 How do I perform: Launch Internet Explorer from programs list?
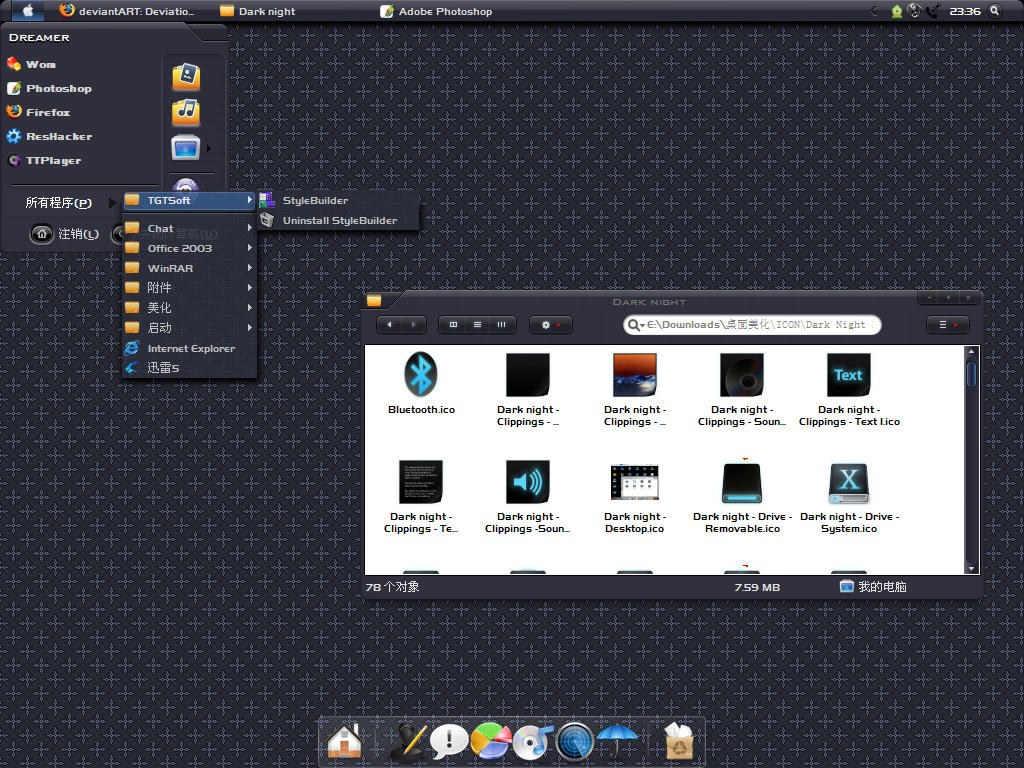189,348
